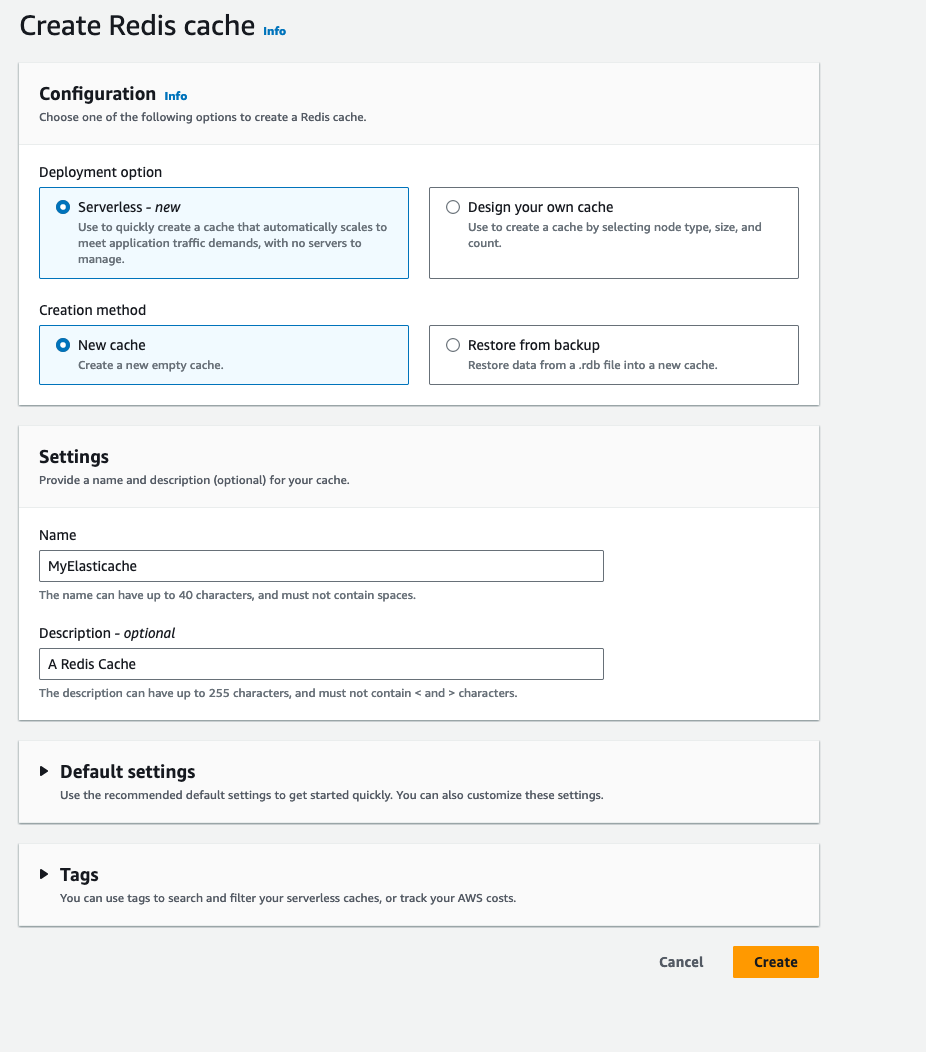Focus the Name field containing MyElasticache
The image size is (926, 1052).
click(x=321, y=566)
